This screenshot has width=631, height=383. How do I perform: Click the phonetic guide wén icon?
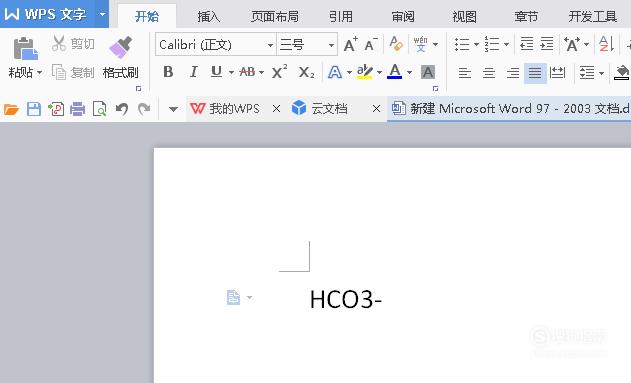click(x=421, y=44)
